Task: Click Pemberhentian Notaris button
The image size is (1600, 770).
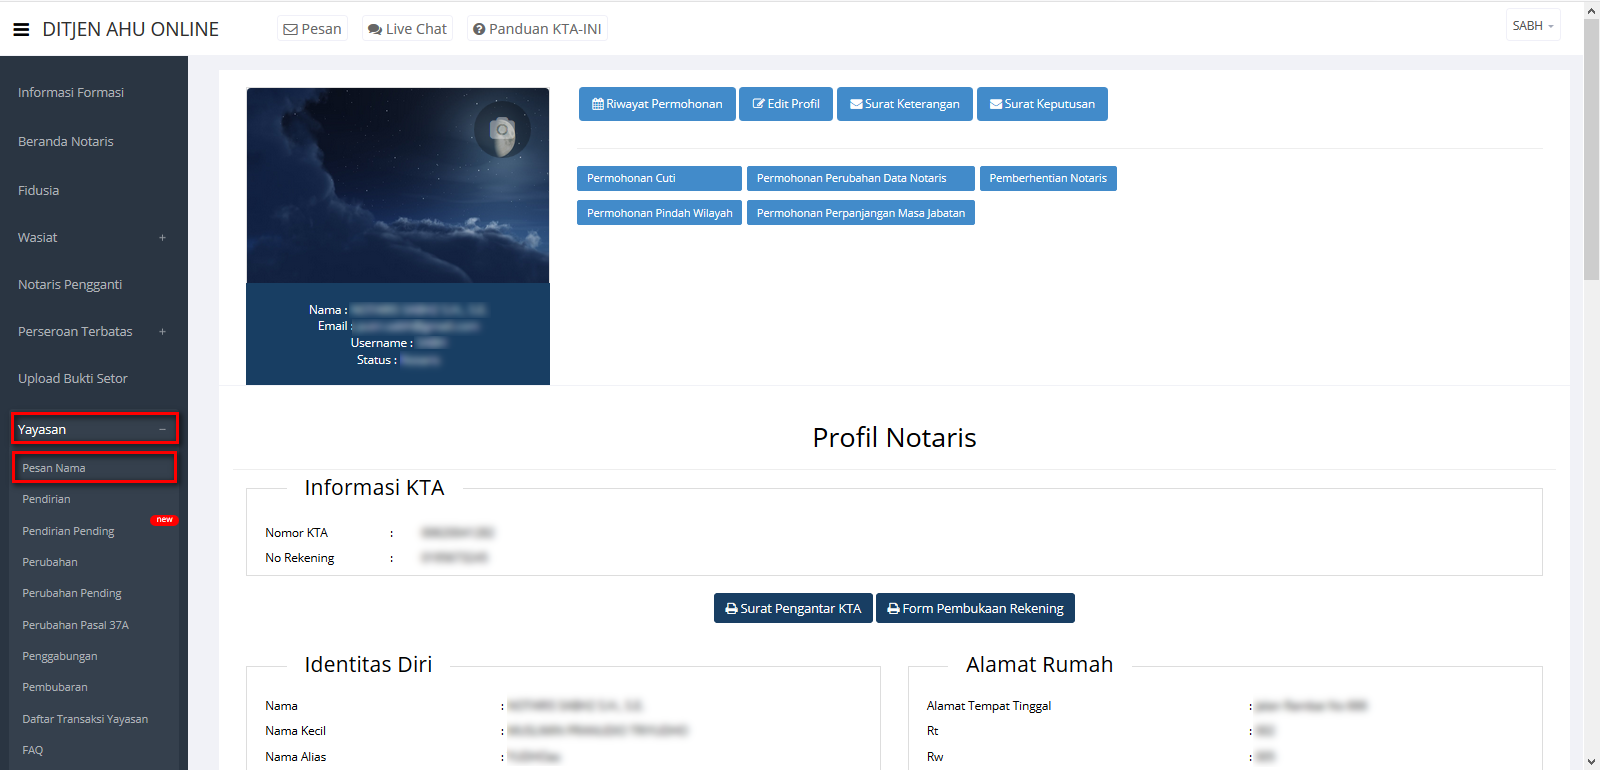Action: coord(1048,178)
